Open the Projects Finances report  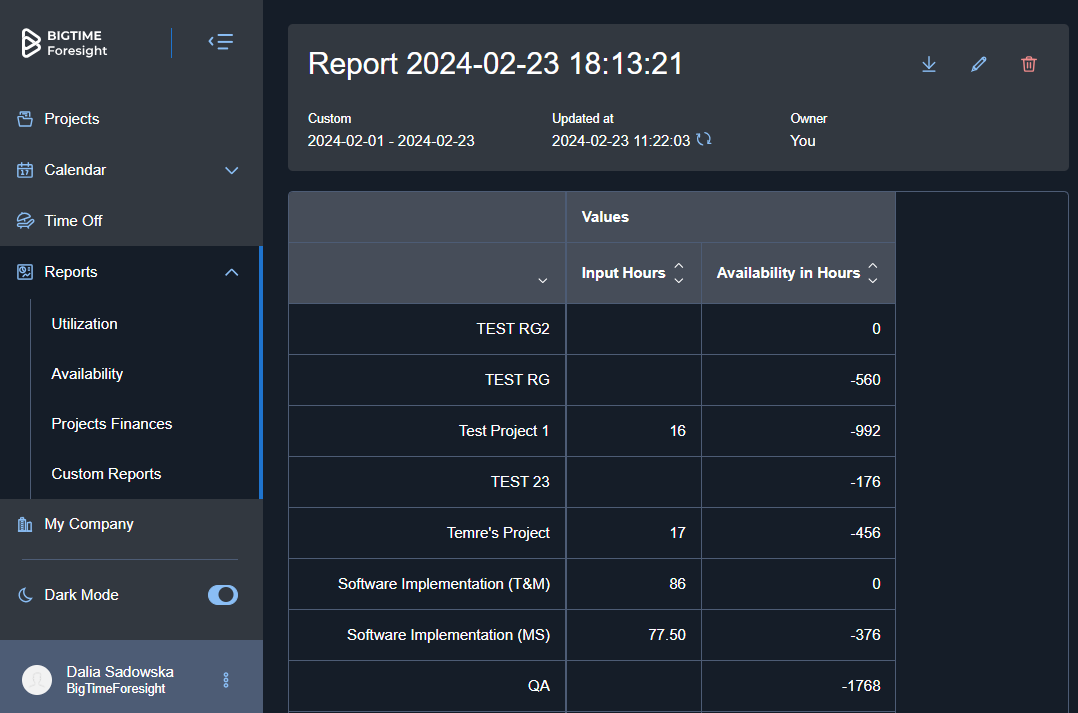point(112,424)
